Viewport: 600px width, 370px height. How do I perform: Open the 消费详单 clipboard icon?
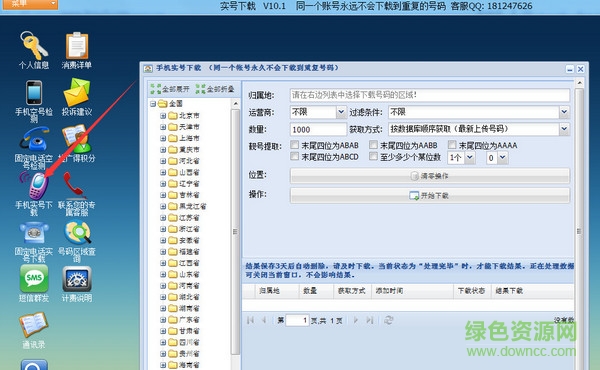tap(77, 46)
